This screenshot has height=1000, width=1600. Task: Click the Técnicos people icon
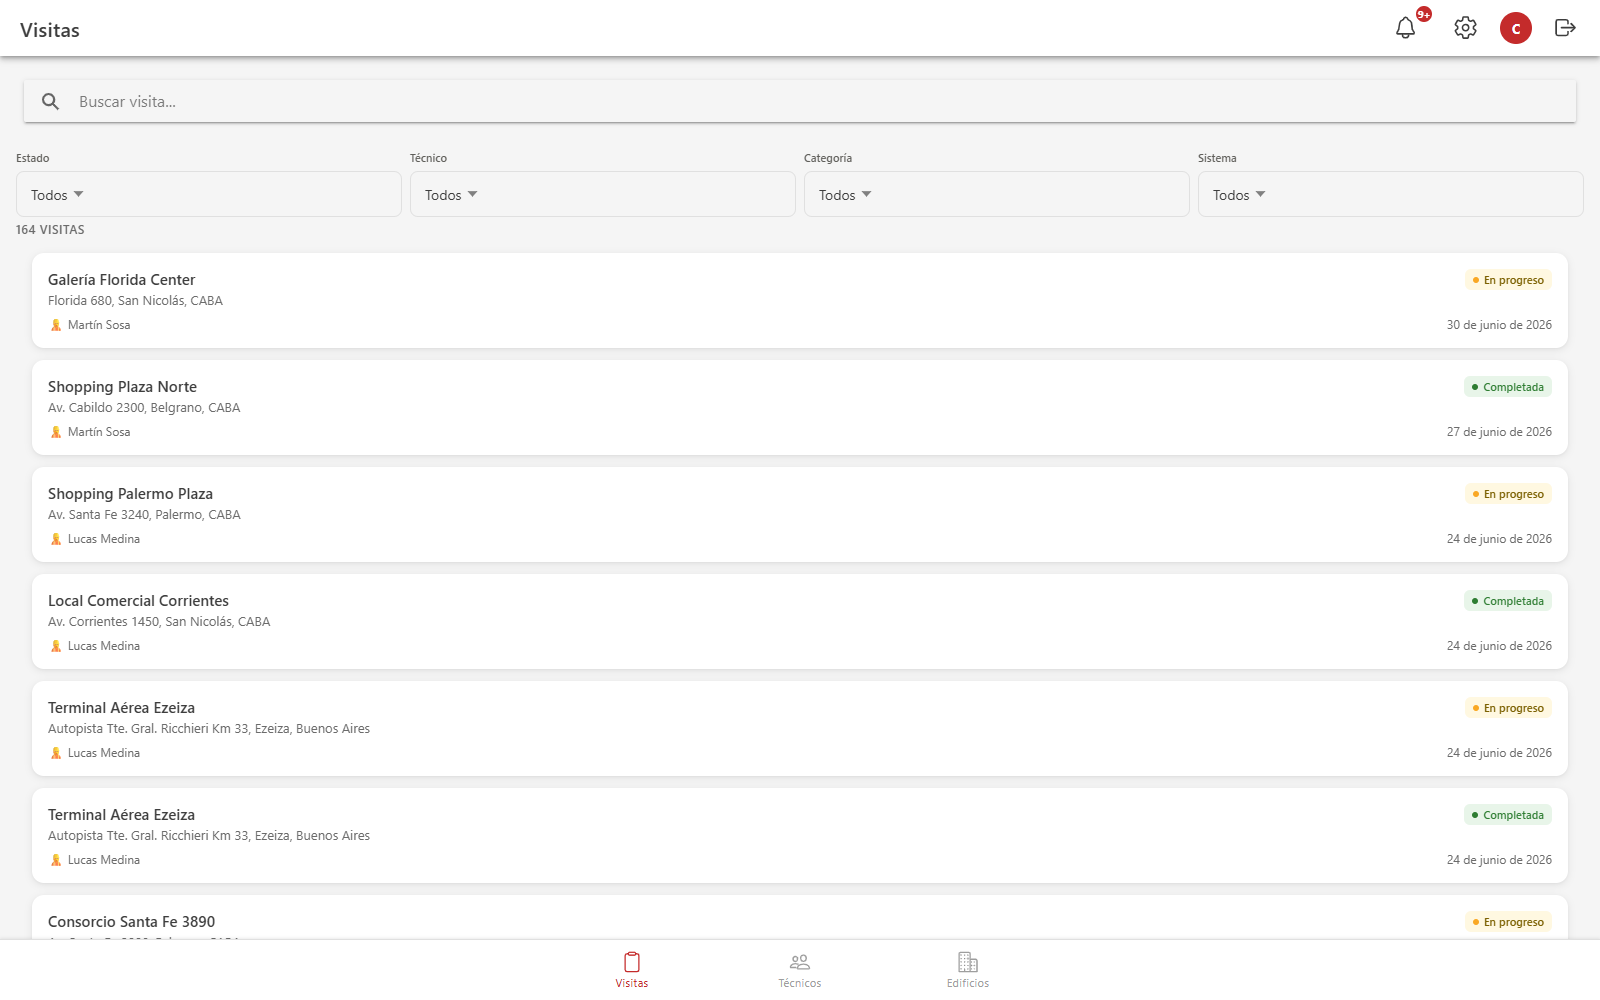point(800,962)
